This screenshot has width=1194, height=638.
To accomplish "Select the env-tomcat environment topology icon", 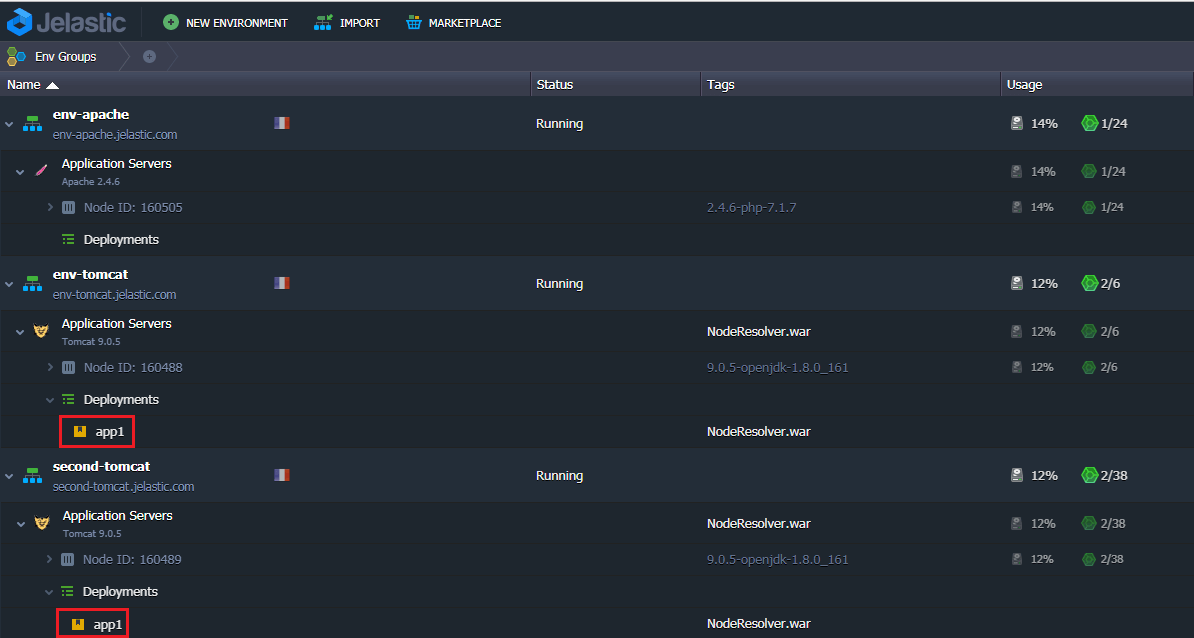I will [x=32, y=283].
